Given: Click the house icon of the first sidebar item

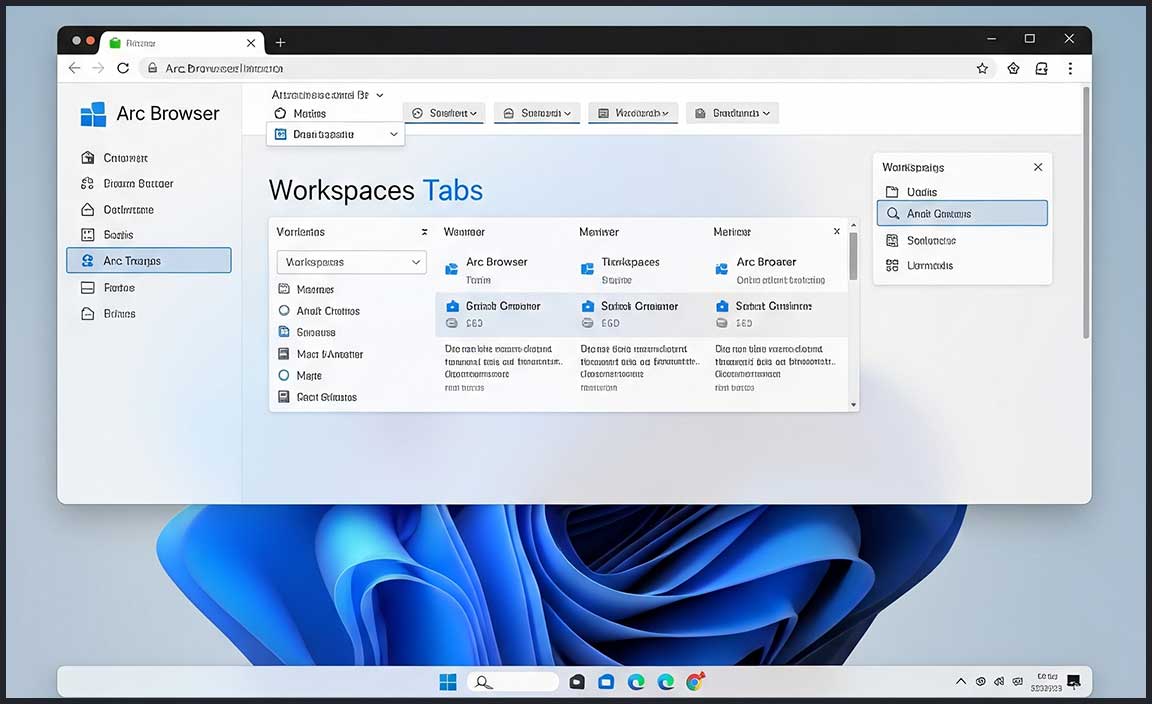Looking at the screenshot, I should click(x=87, y=157).
